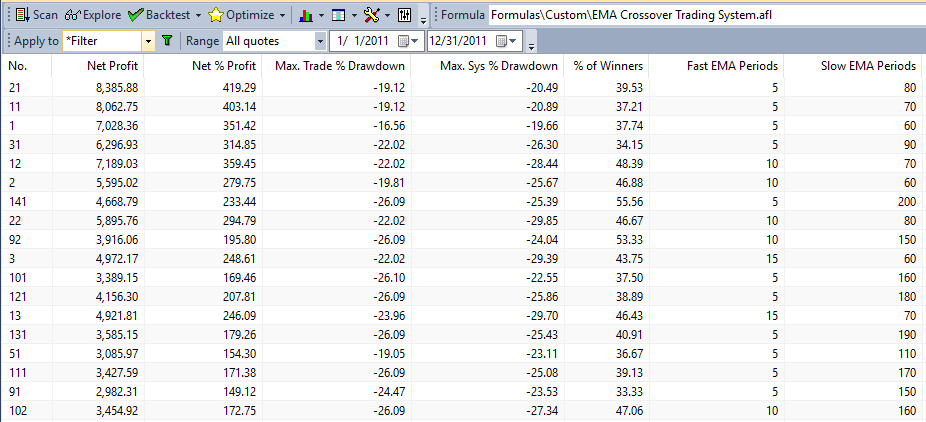Viewport: 926px width, 422px height.
Task: Click the green filter funnel icon
Action: 167,41
